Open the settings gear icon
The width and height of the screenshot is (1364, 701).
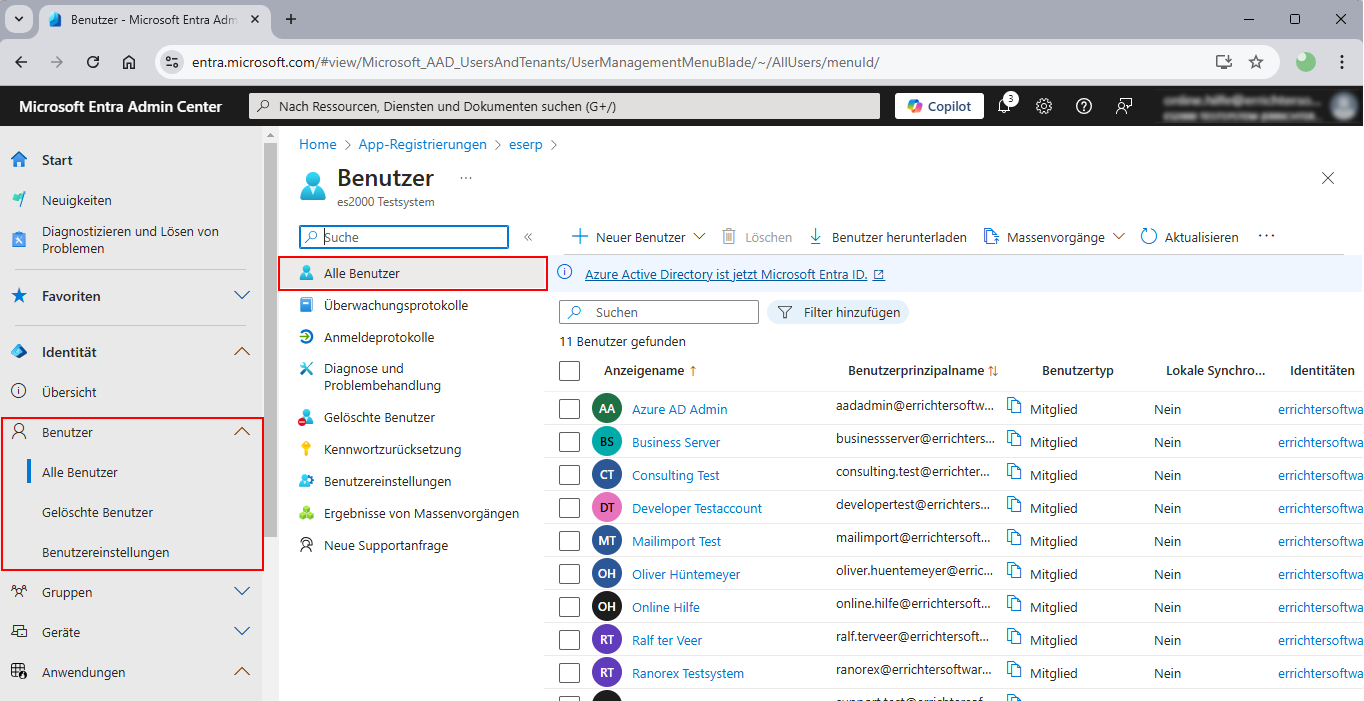(1044, 106)
